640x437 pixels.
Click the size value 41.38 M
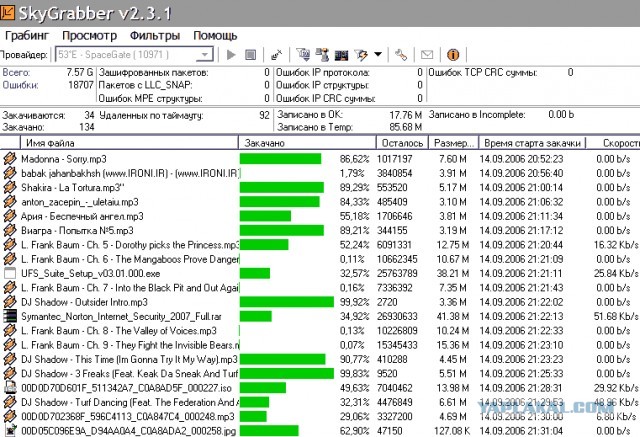(x=453, y=316)
